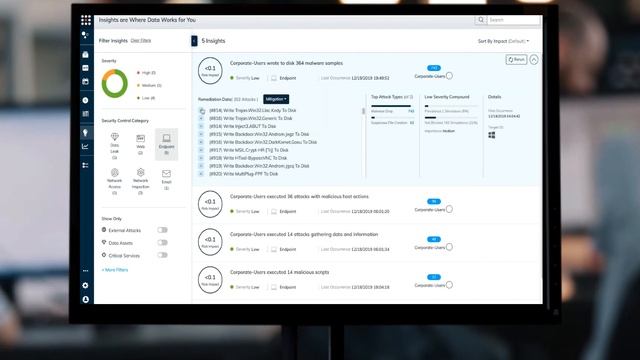The image size is (640, 360).
Task: Filter by Network Access category icon
Action: [x=115, y=172]
